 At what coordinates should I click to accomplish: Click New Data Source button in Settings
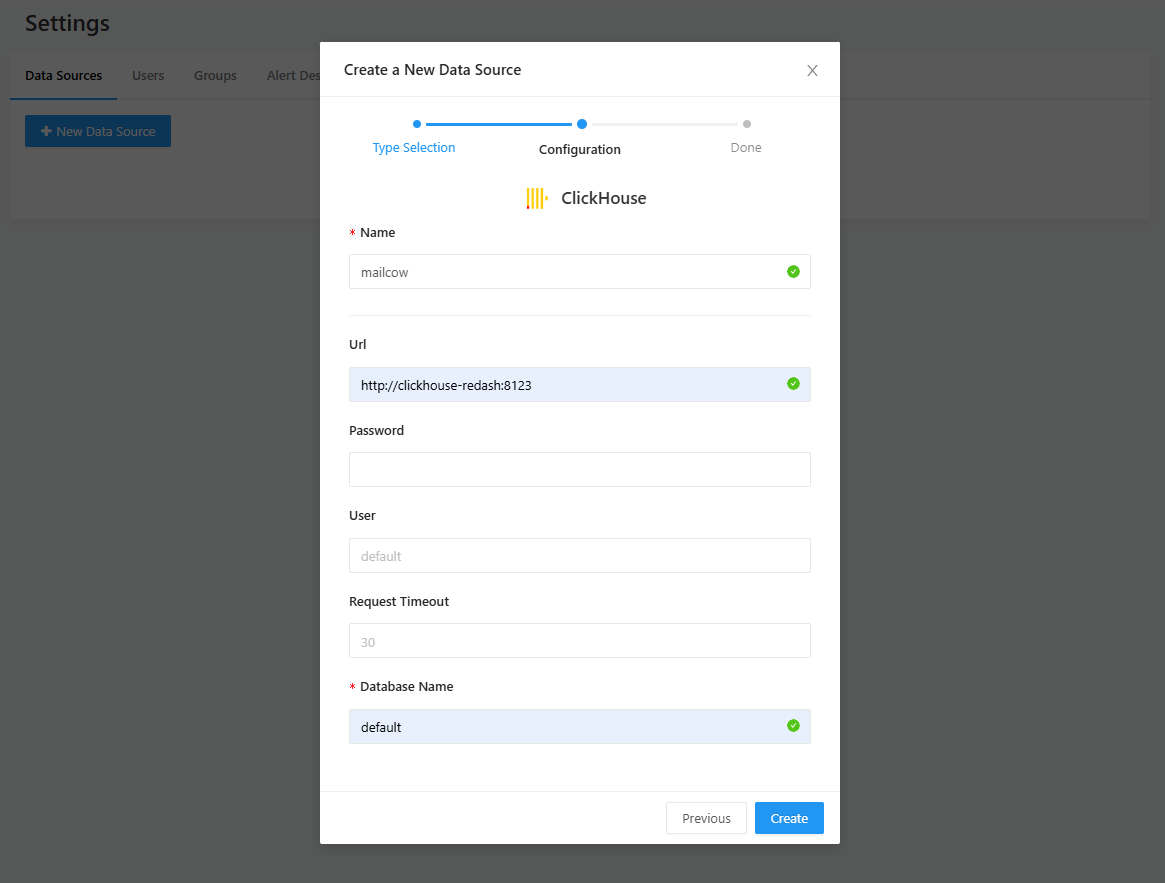98,131
